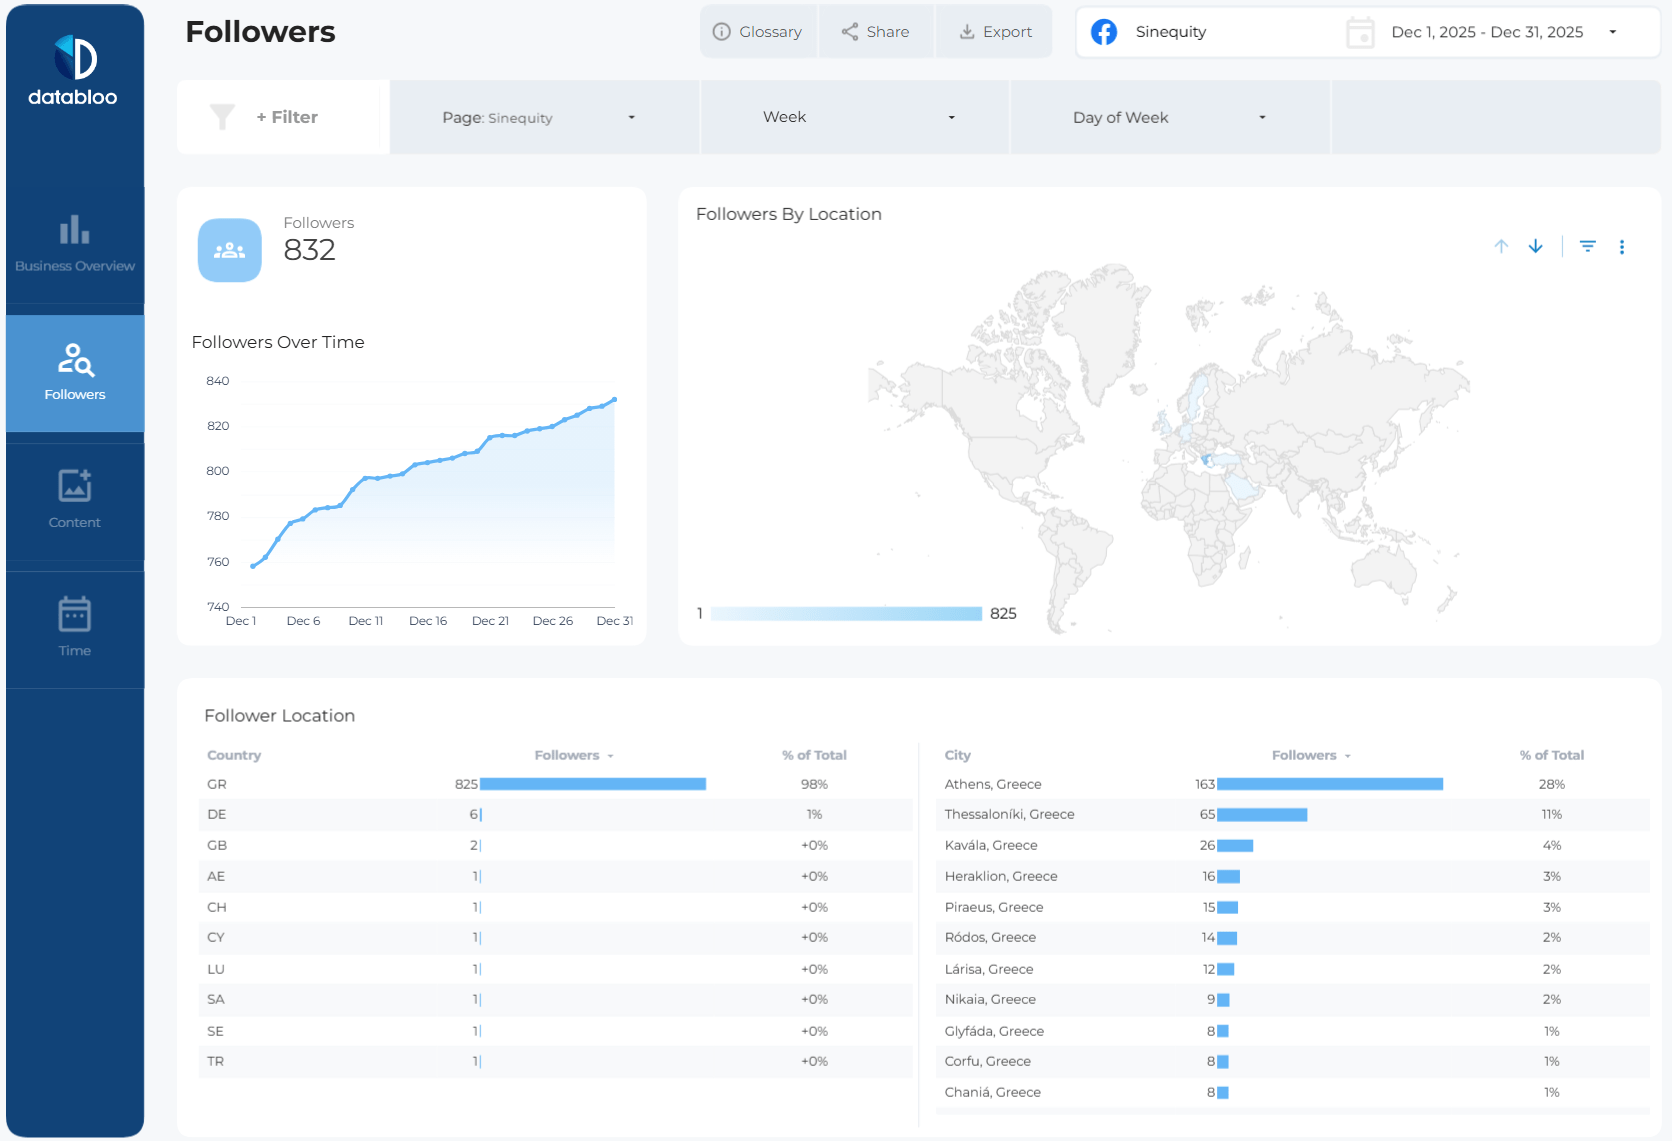This screenshot has height=1141, width=1672.
Task: Select the Followers tab in sidebar
Action: 75,373
